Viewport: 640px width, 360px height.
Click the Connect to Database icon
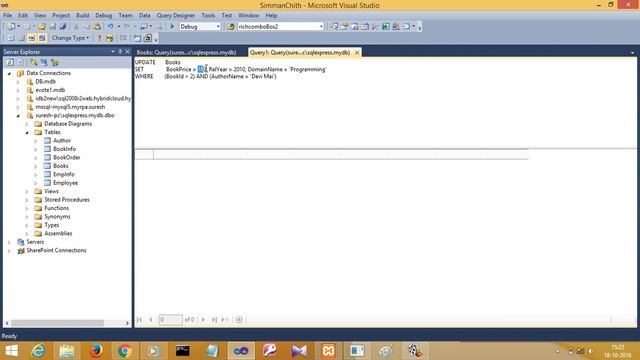point(34,62)
